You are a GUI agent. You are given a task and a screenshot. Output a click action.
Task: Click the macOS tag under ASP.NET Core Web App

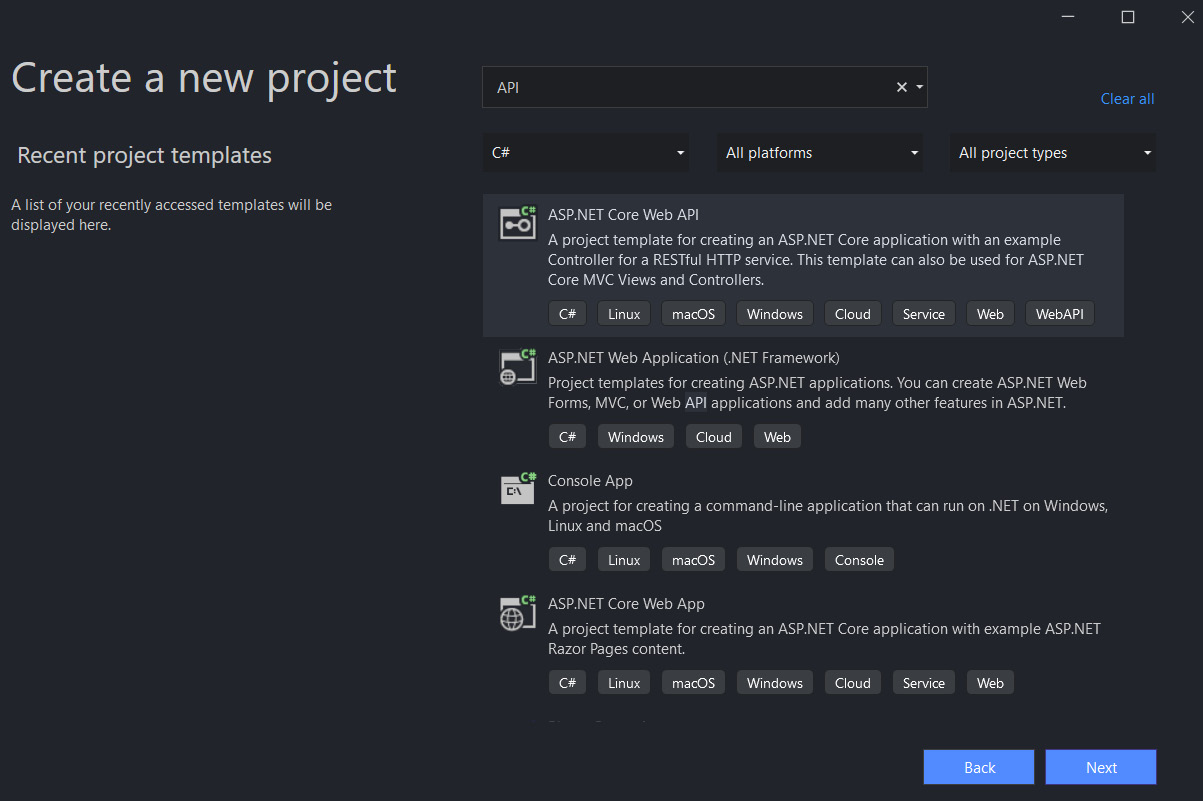(x=693, y=683)
